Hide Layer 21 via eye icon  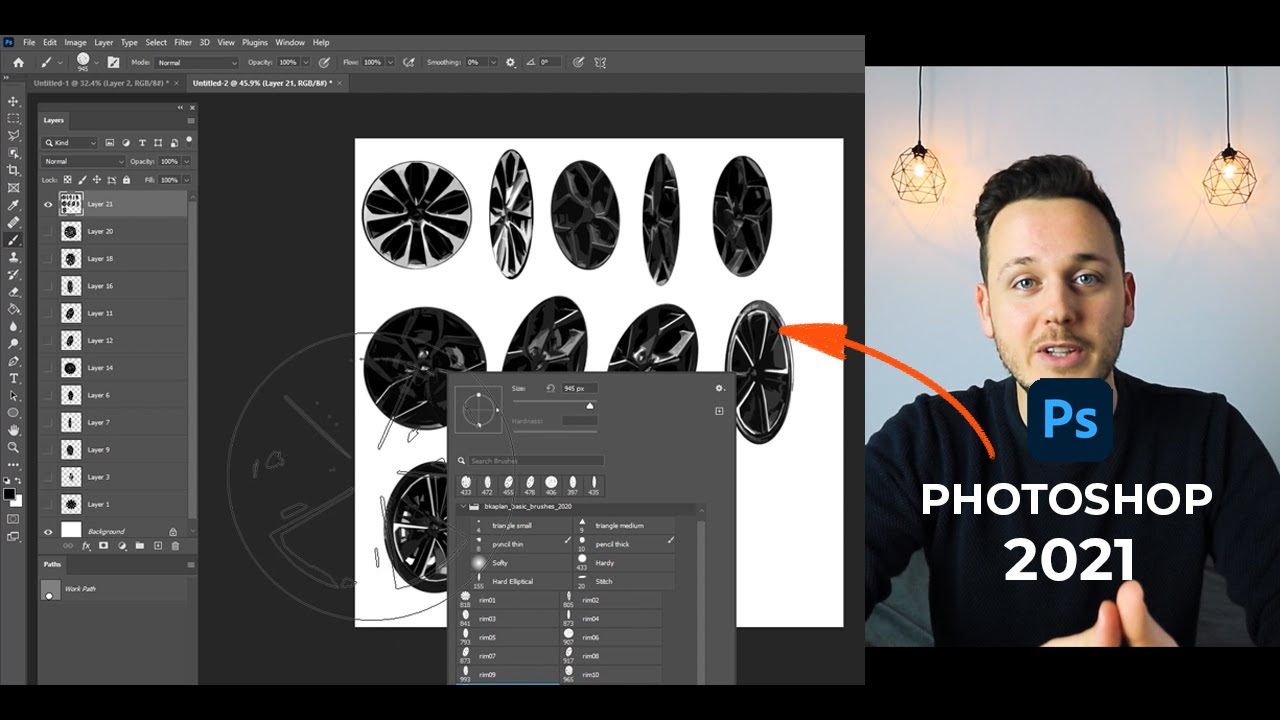click(47, 204)
